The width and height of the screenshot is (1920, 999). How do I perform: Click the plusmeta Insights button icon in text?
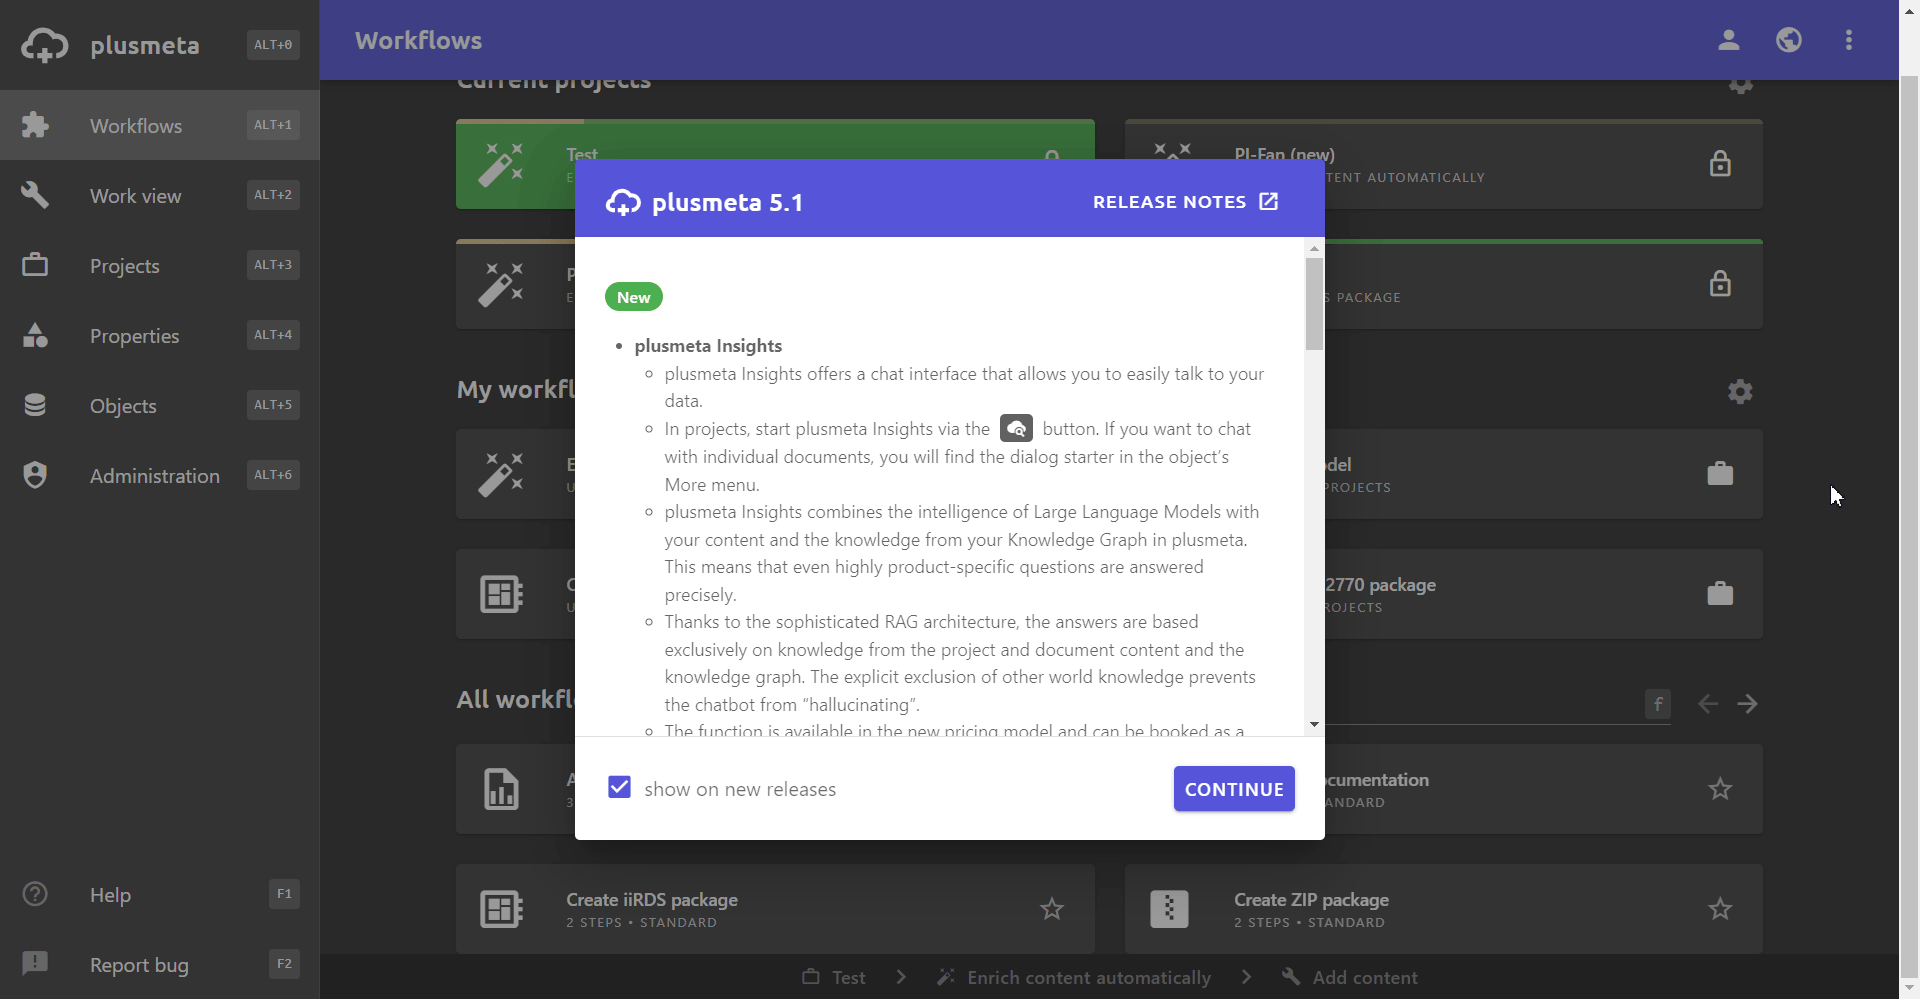(1016, 429)
